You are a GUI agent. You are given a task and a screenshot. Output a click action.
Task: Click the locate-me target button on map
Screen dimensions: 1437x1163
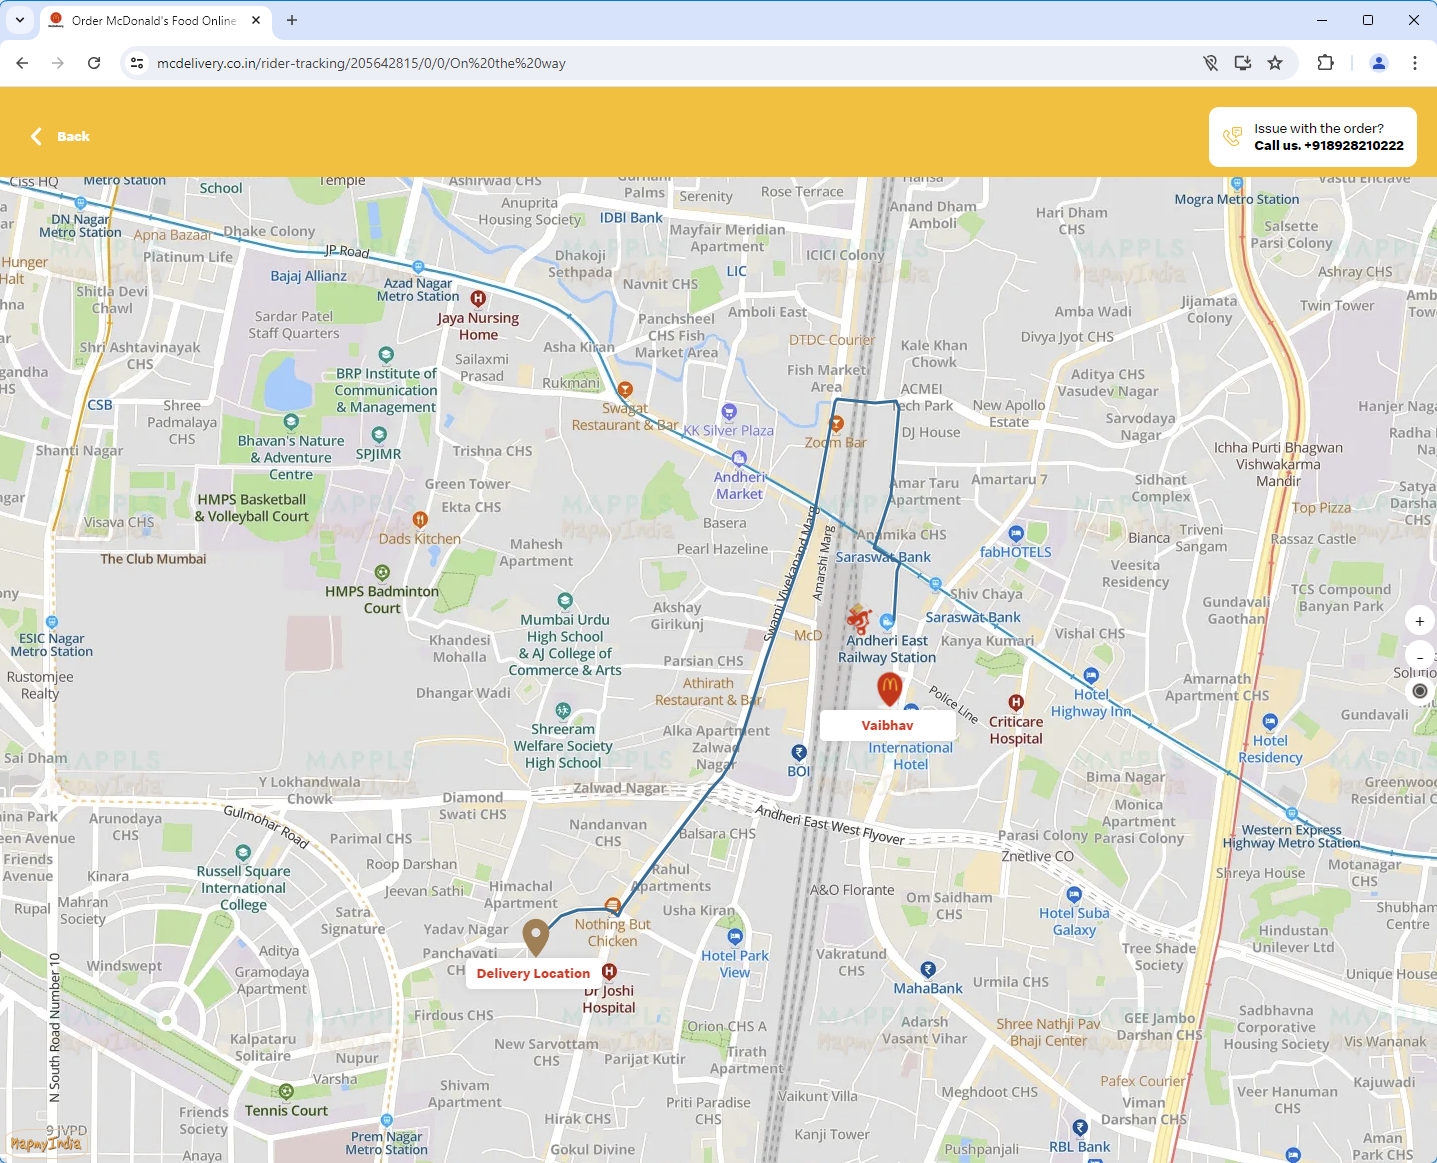coord(1420,691)
